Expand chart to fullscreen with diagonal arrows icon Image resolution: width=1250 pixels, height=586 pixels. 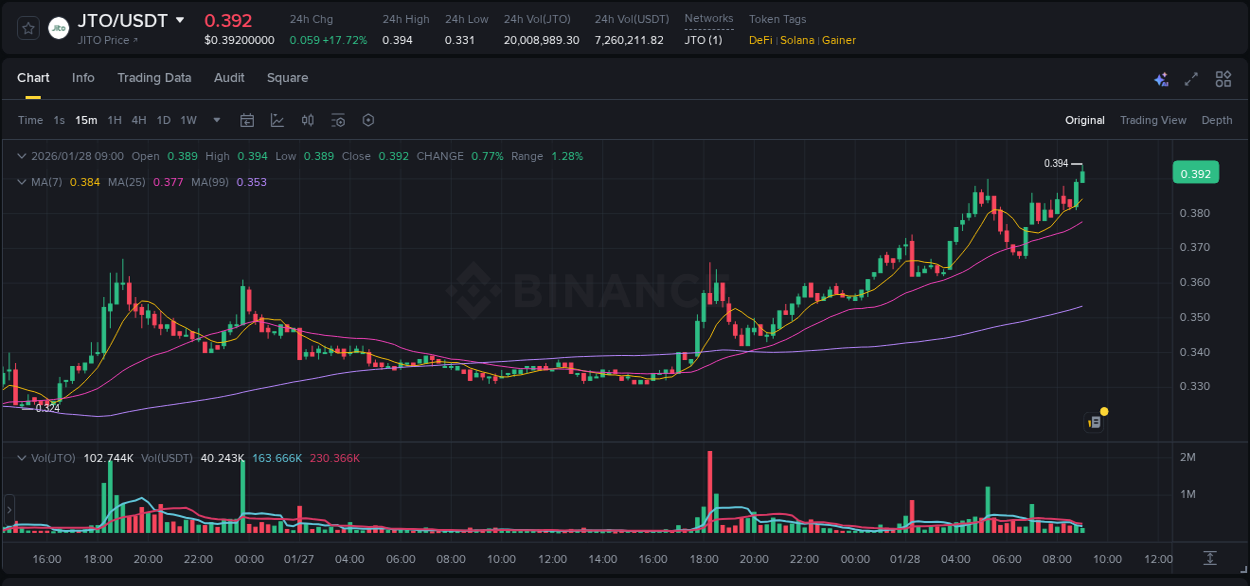point(1190,78)
